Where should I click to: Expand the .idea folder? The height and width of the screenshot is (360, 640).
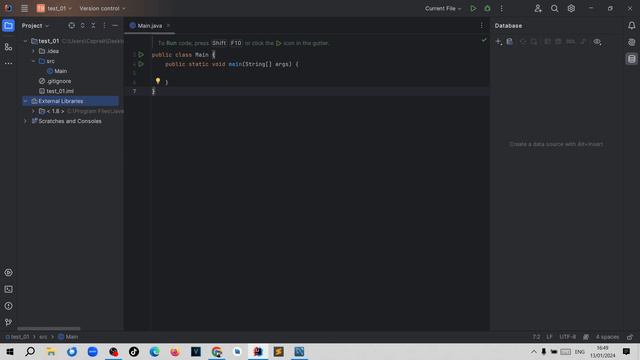click(x=33, y=51)
